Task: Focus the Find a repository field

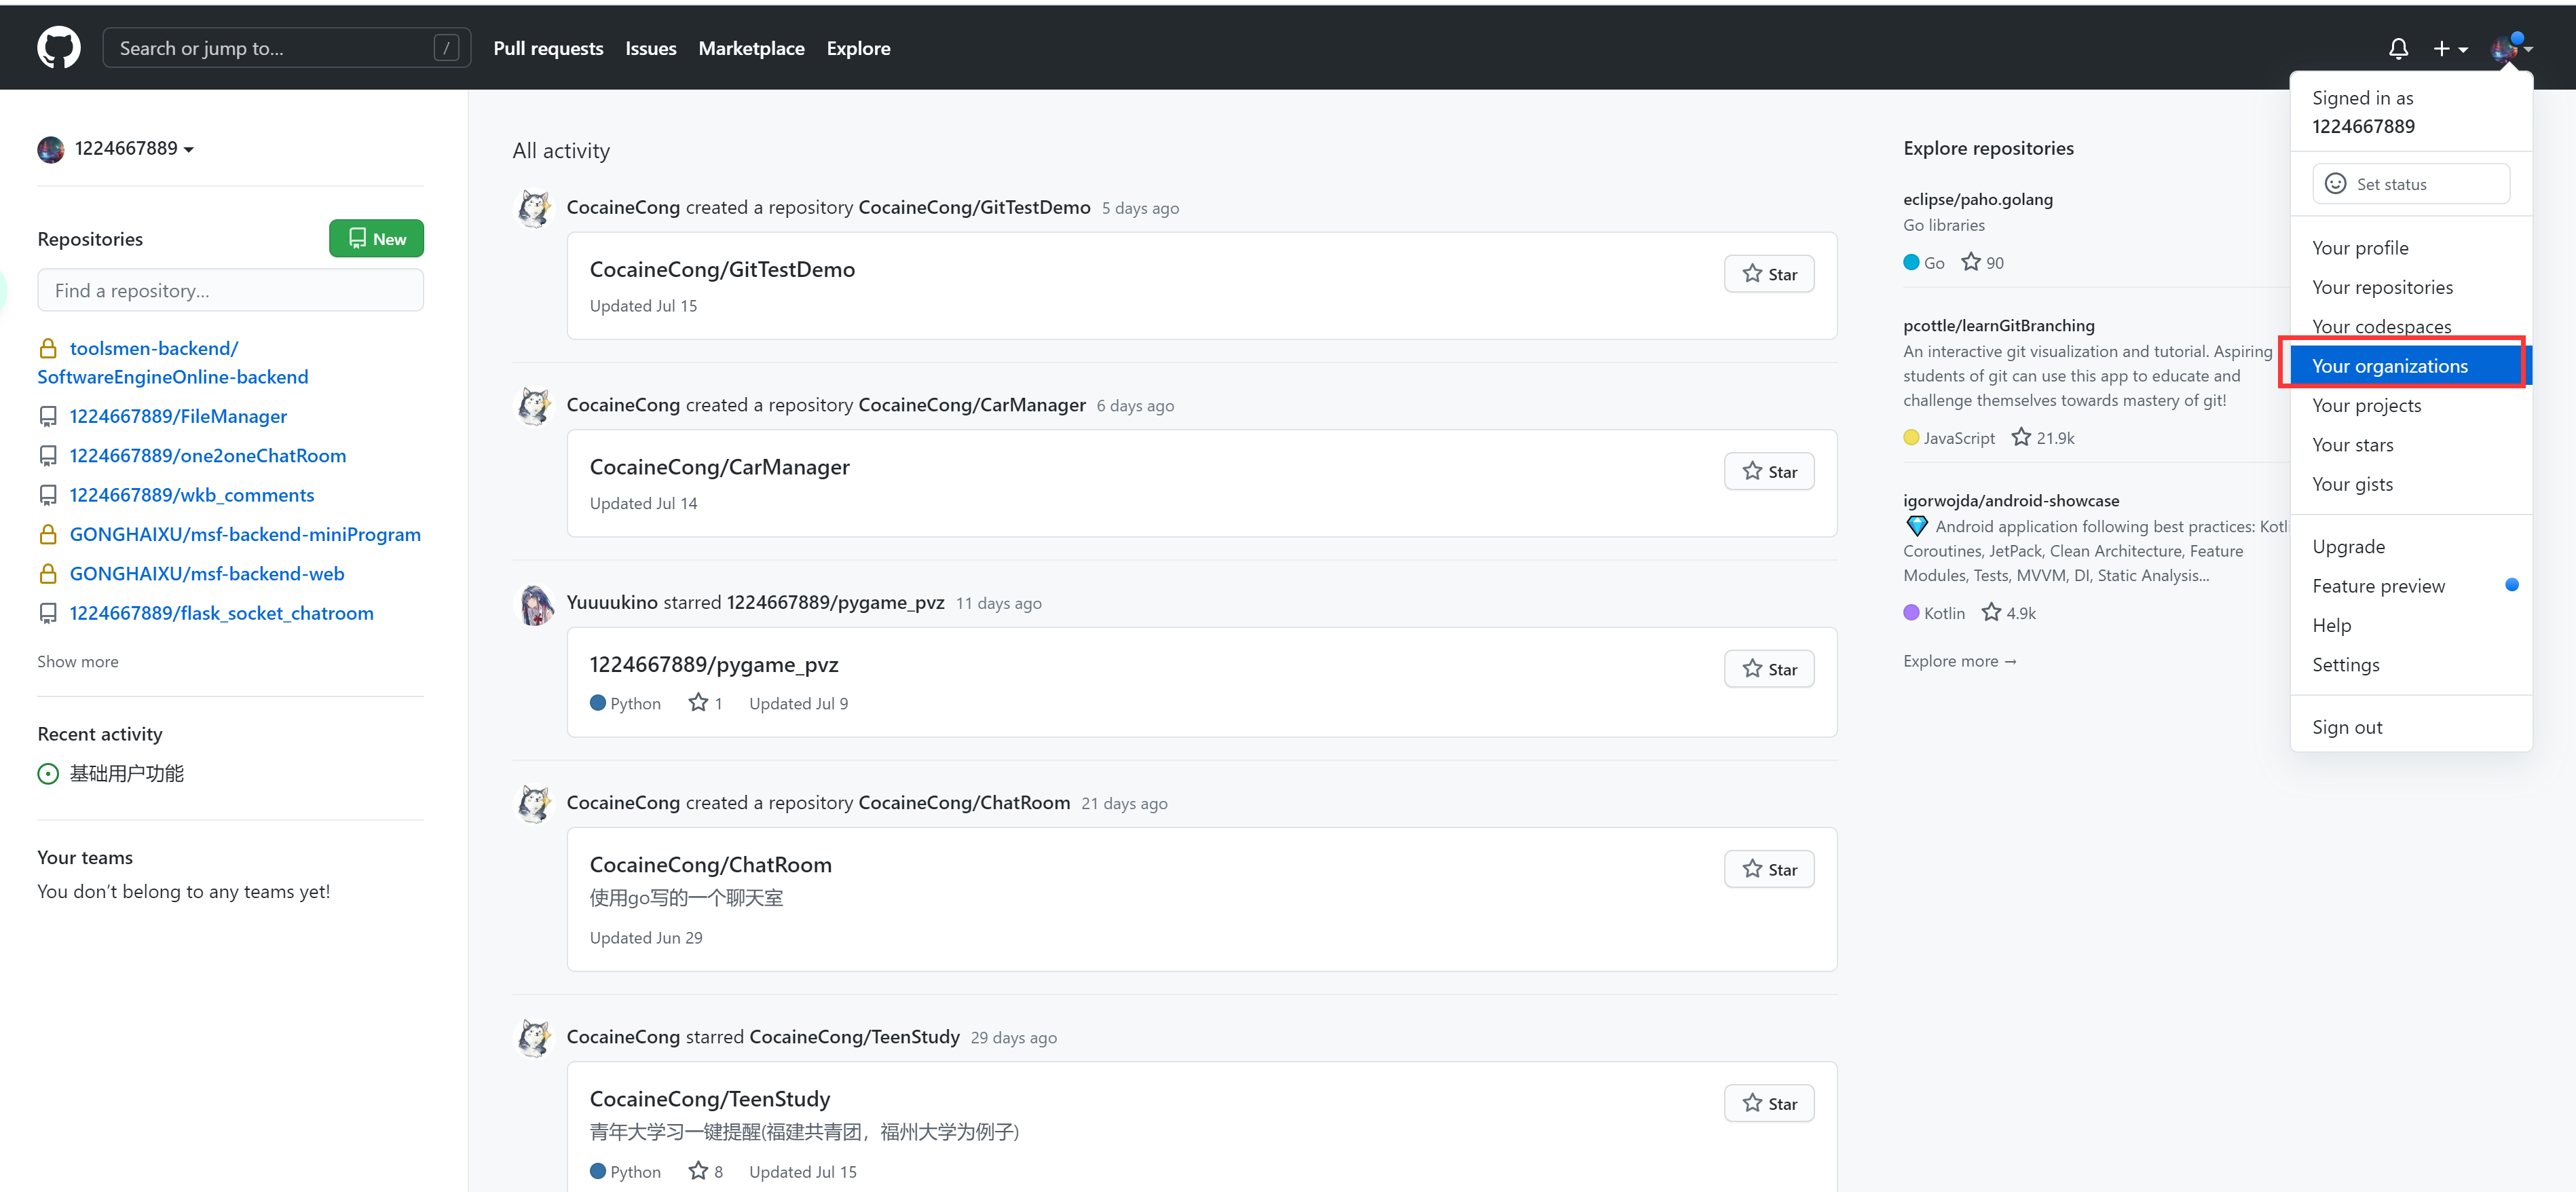Action: click(x=230, y=290)
